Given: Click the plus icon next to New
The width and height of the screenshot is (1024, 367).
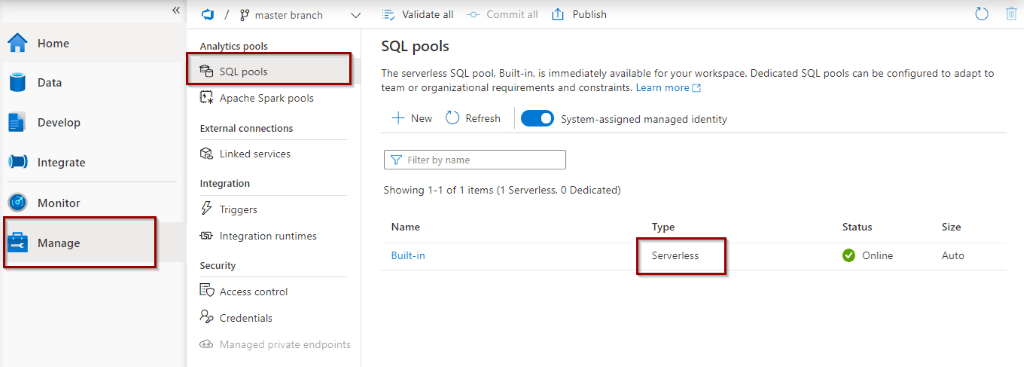Looking at the screenshot, I should coord(398,118).
